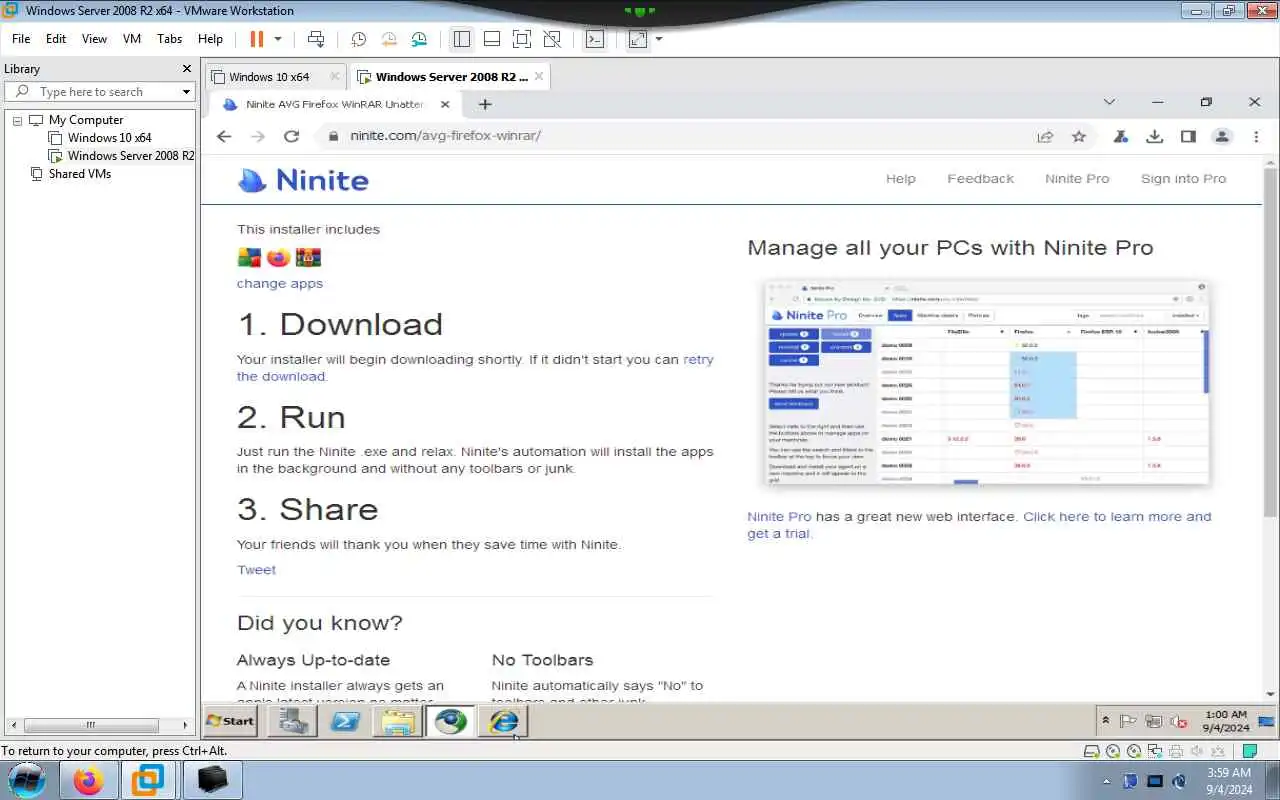Select Windows Server 2008 R2 in library tree

tap(130, 156)
